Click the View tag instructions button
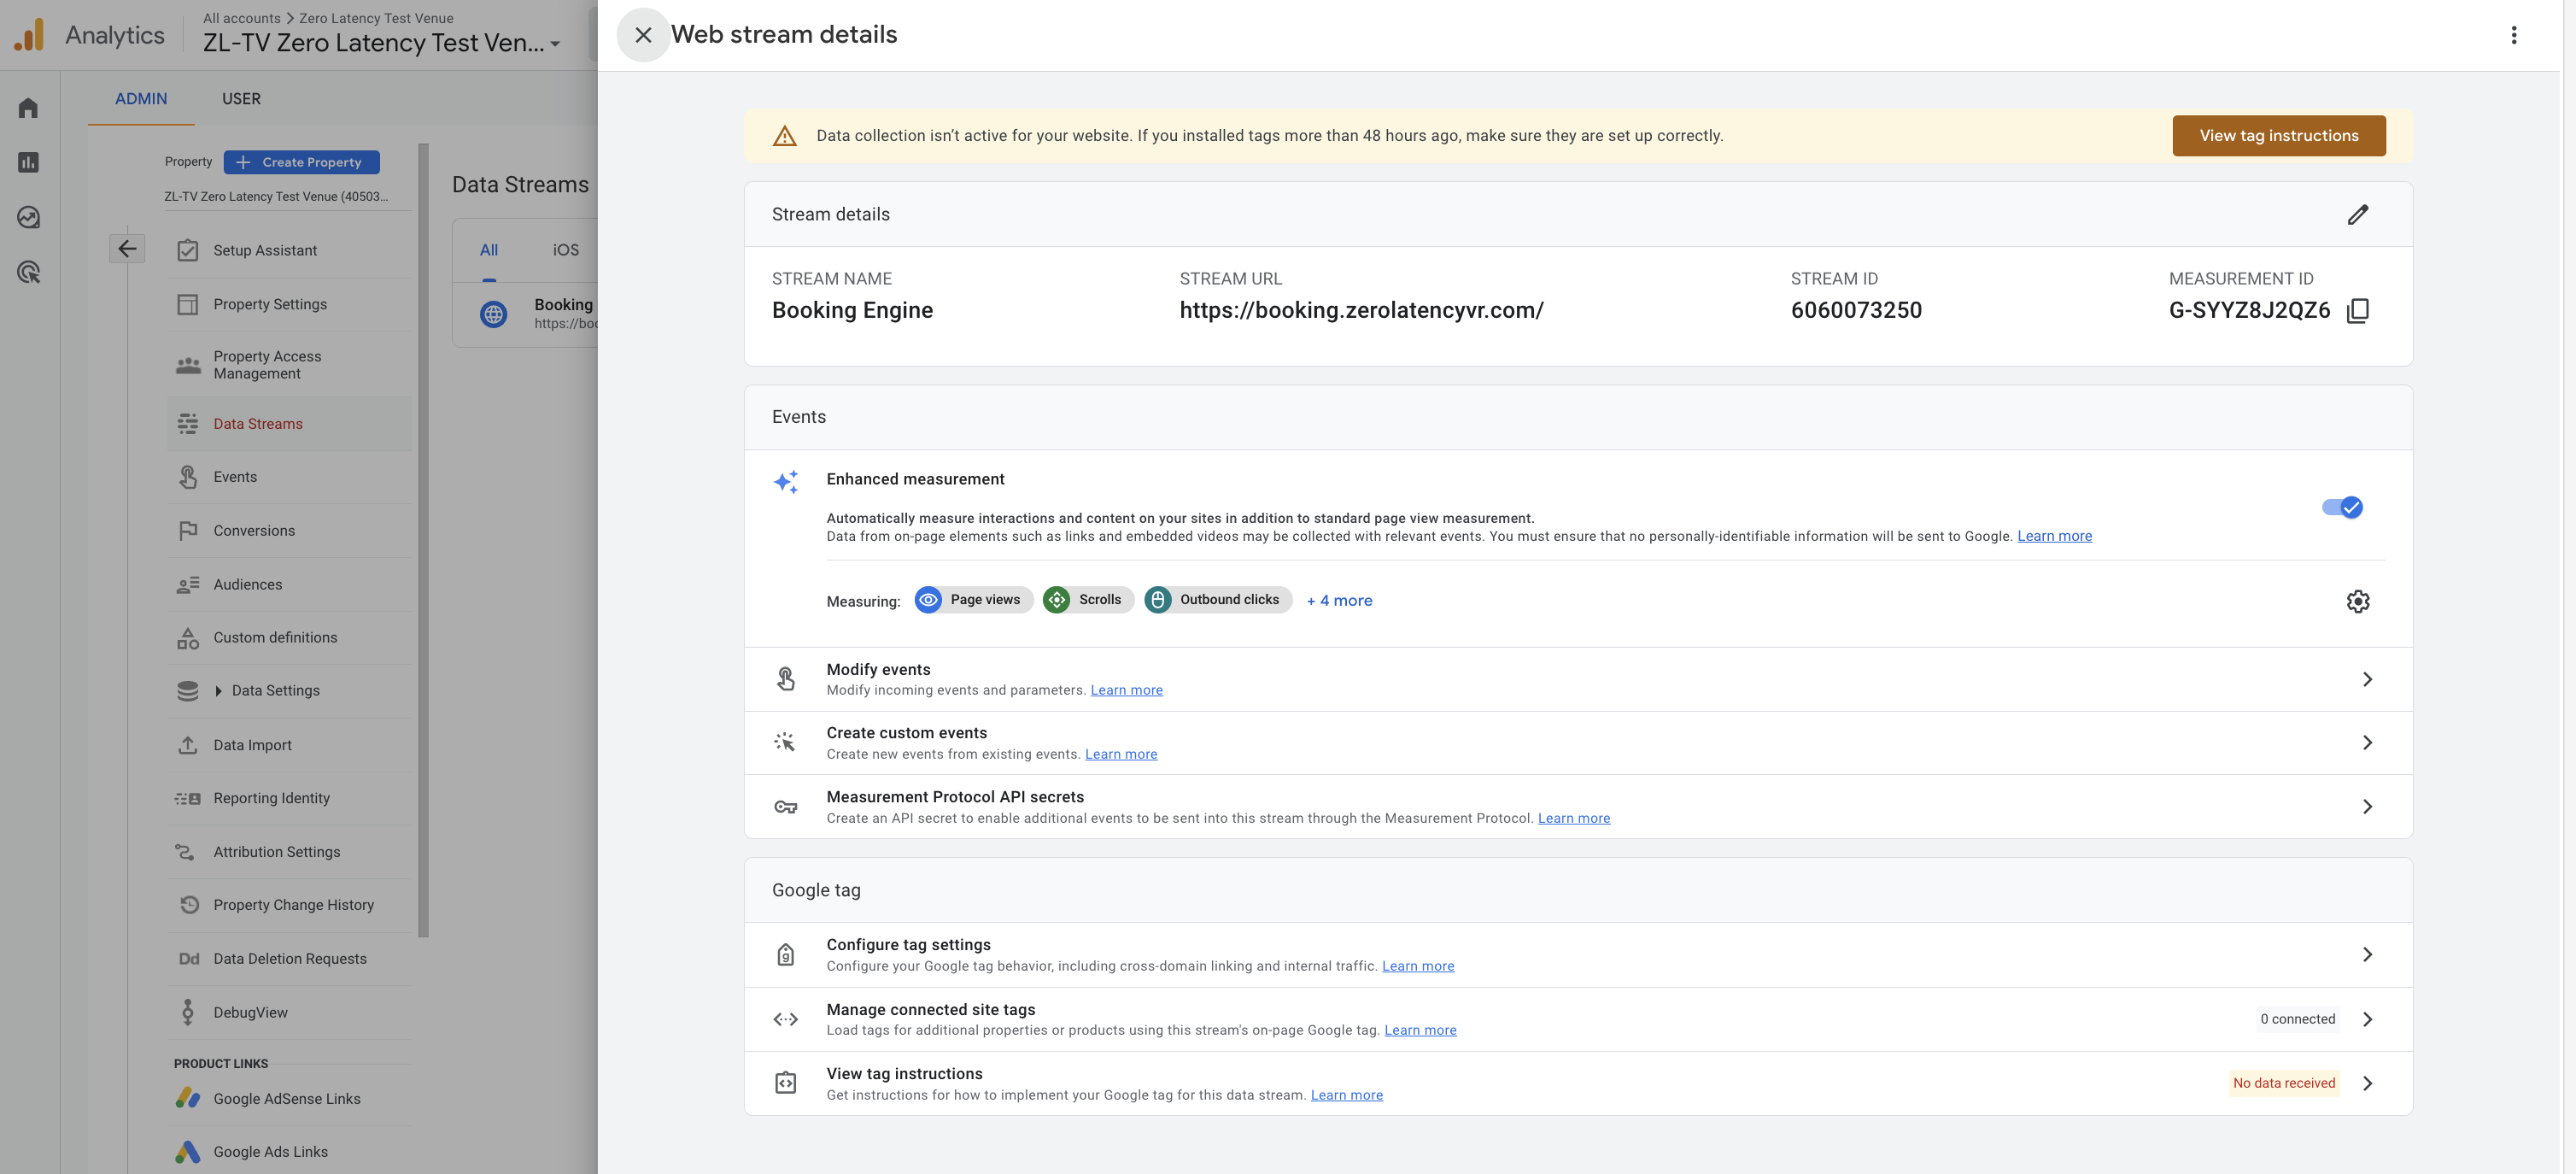 tap(2278, 136)
